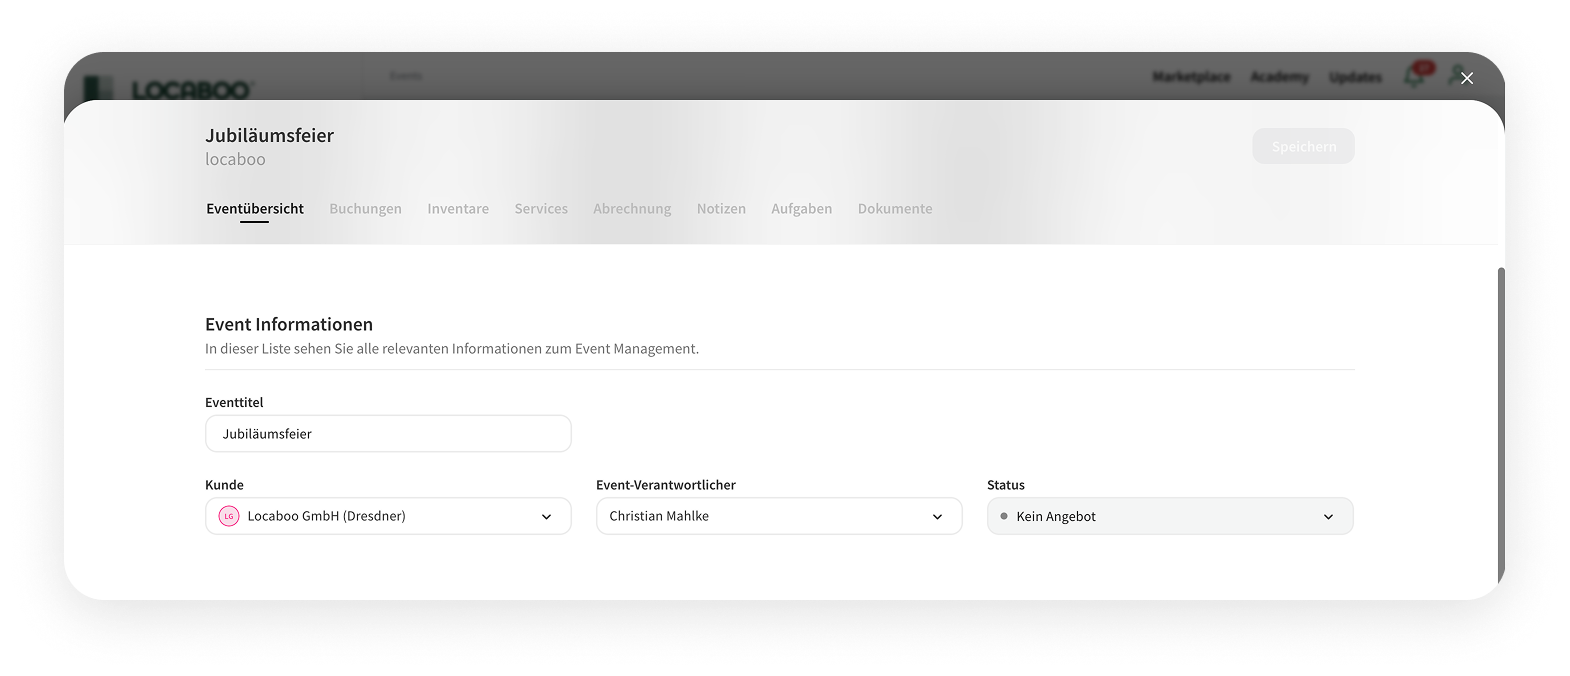This screenshot has width=1570, height=676.
Task: Open the Event-Verantwortlicher dropdown arrow
Action: (x=937, y=517)
